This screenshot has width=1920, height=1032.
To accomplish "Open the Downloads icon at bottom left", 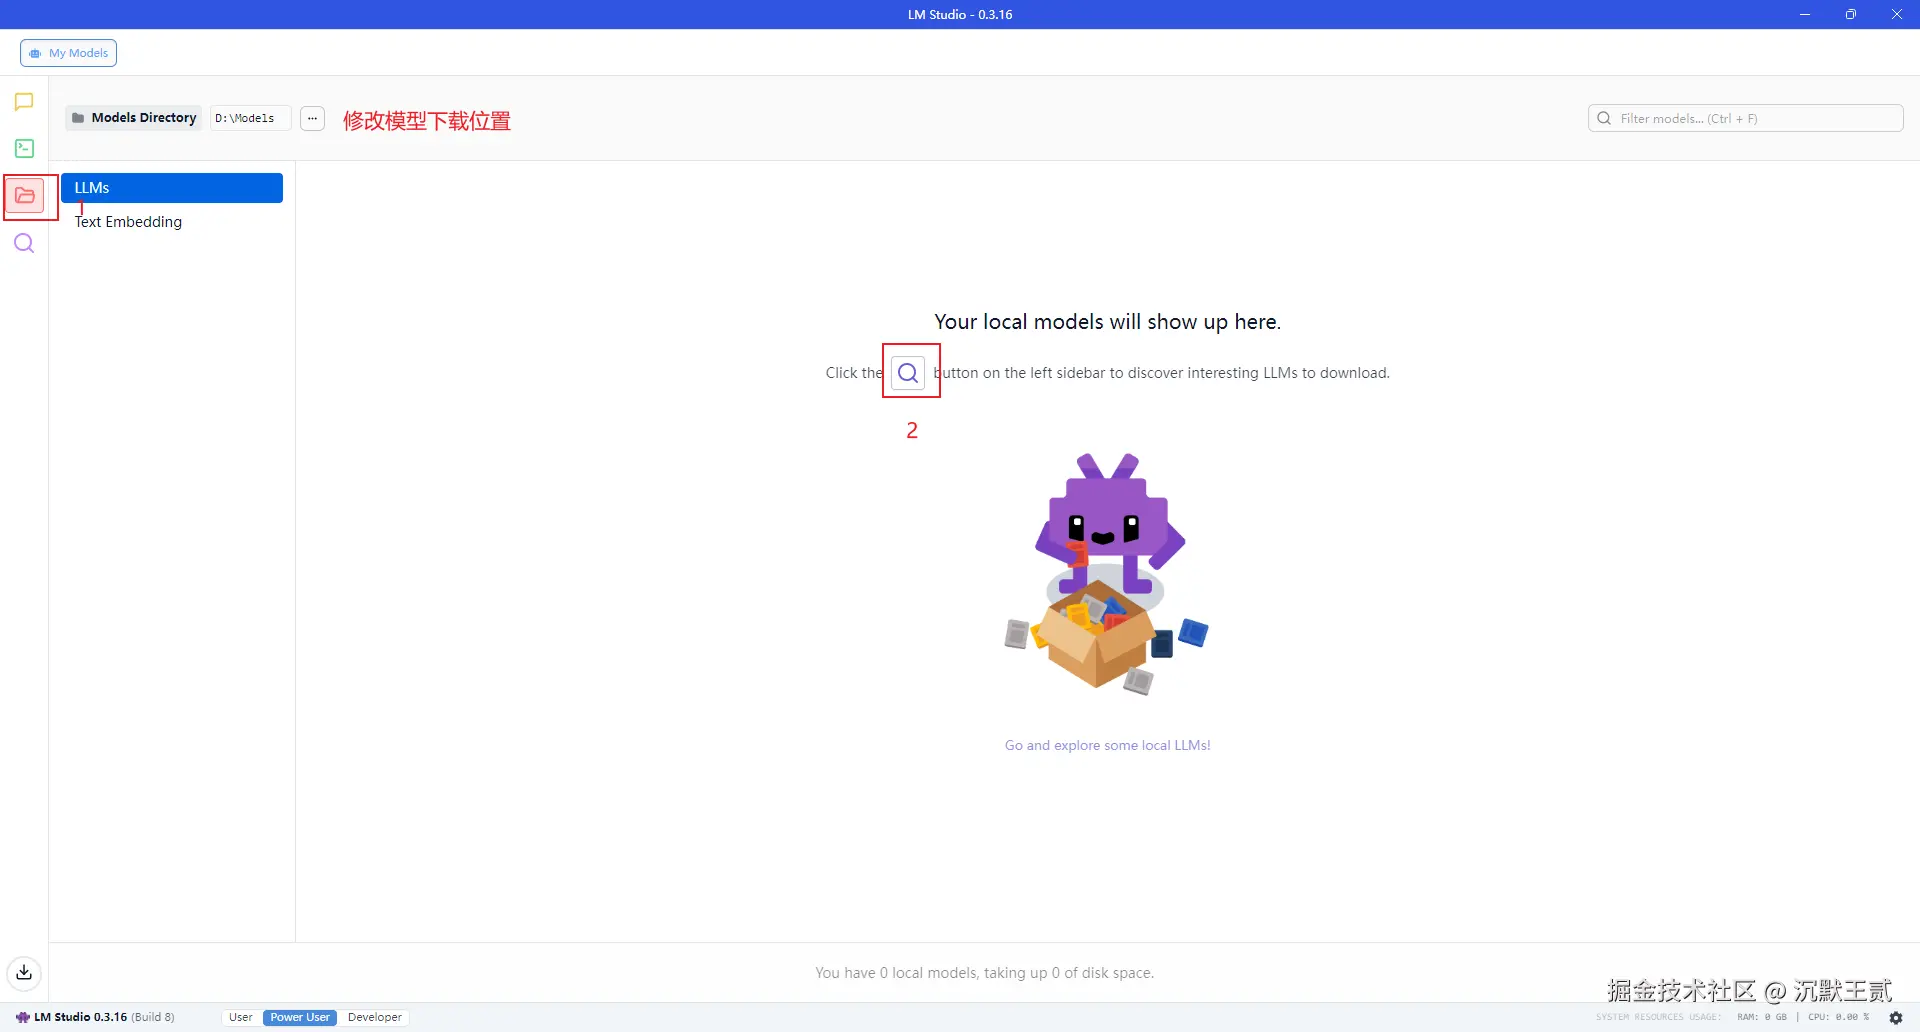I will tap(24, 972).
